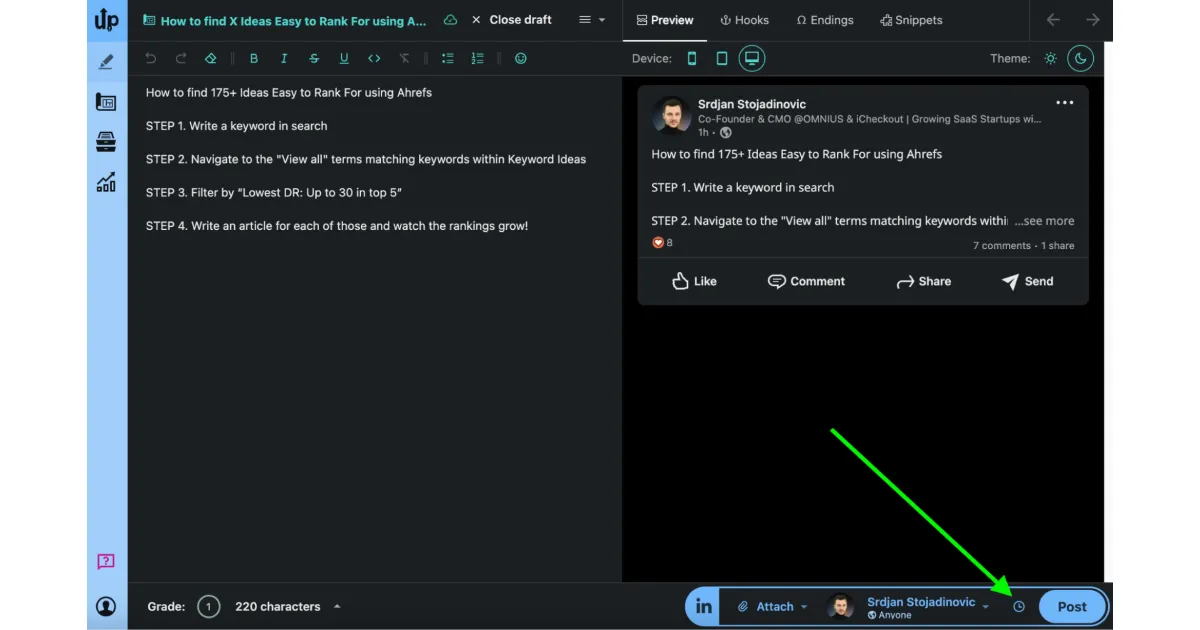
Task: Click the Post button
Action: point(1072,607)
